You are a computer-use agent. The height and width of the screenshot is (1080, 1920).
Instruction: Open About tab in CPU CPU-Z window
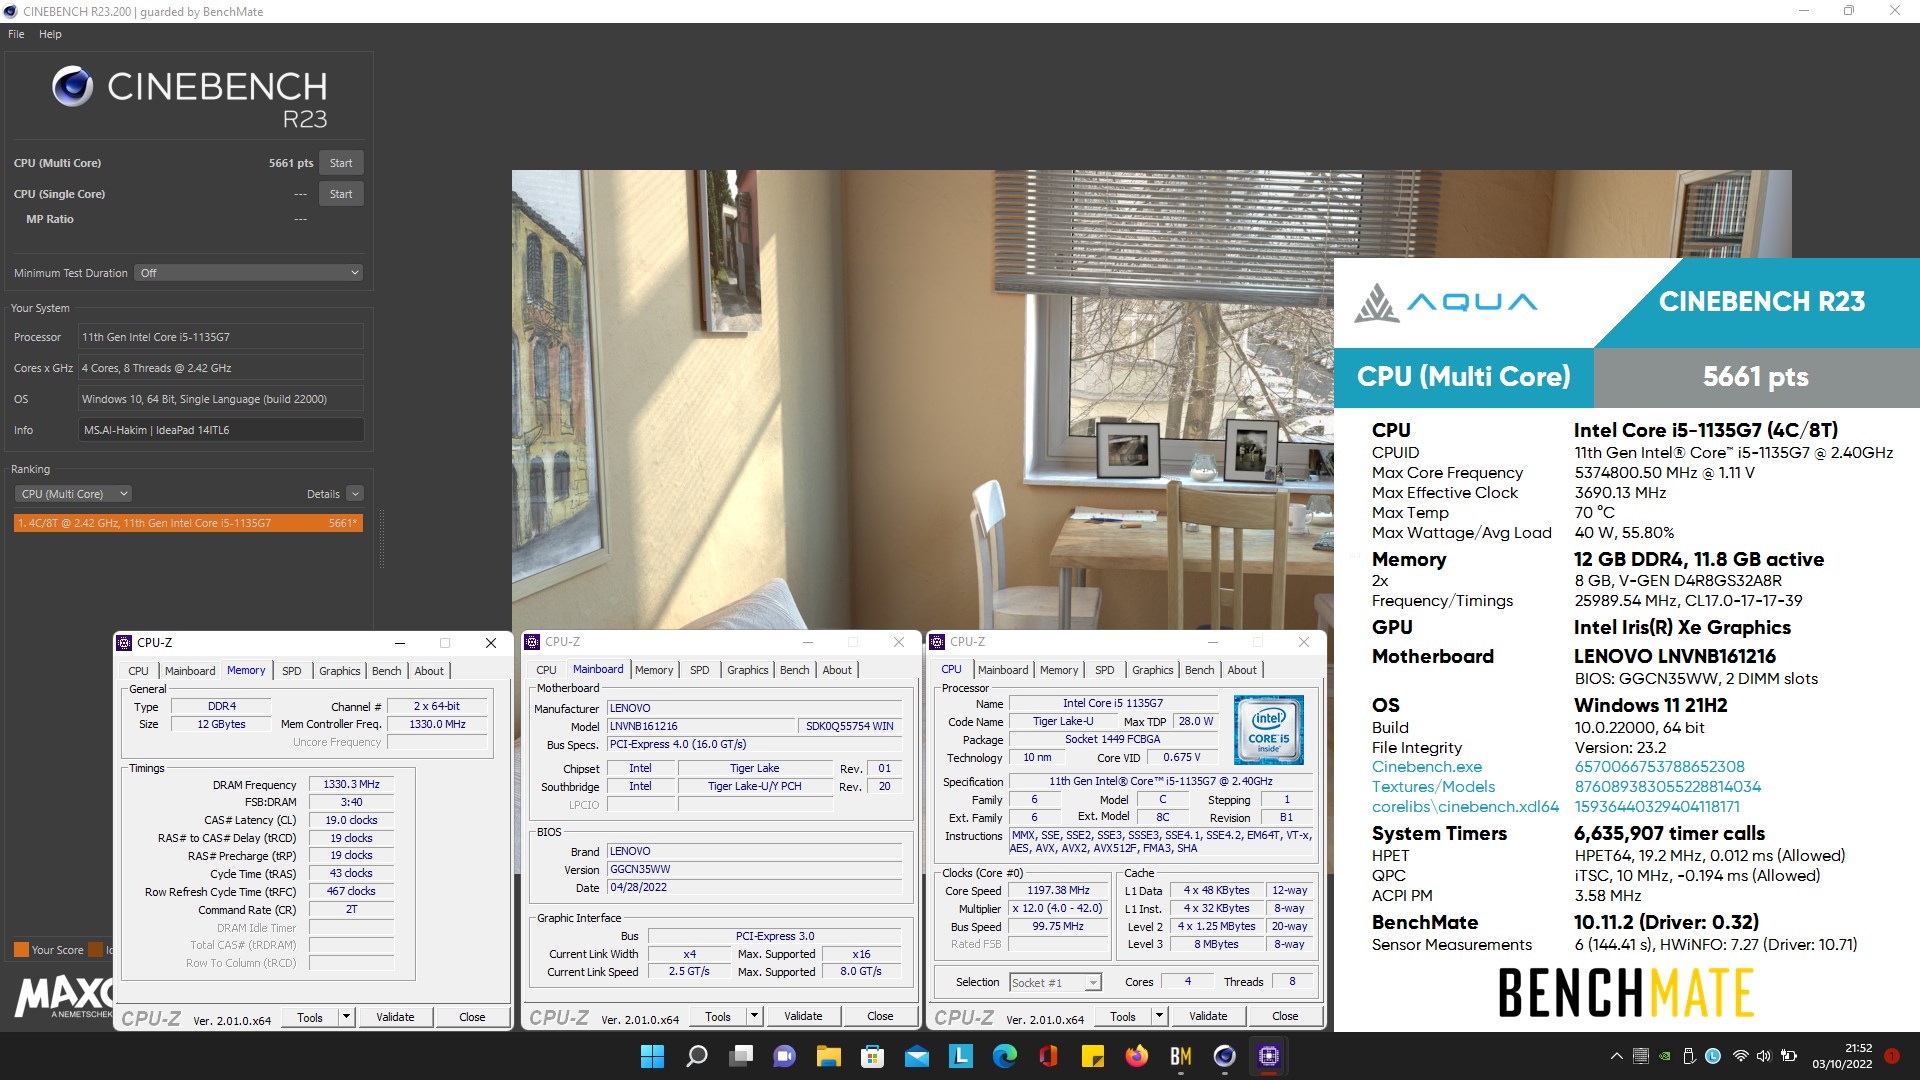[x=1242, y=670]
